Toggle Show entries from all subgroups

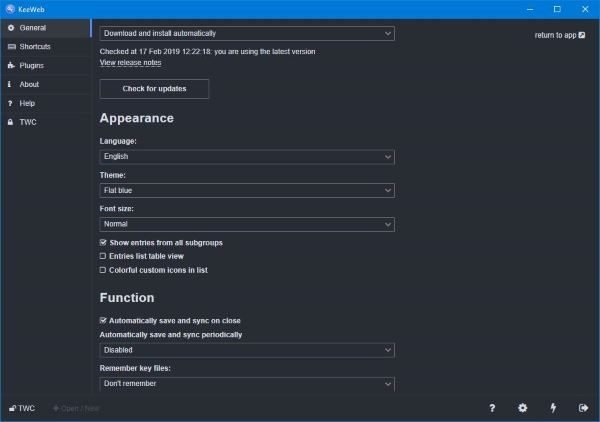(x=103, y=243)
